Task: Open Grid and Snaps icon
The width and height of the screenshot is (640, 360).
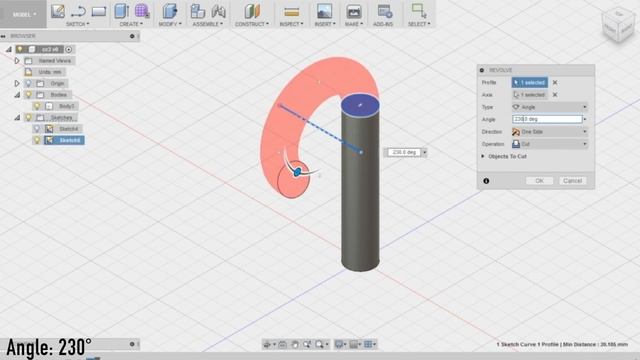Action: coord(353,344)
